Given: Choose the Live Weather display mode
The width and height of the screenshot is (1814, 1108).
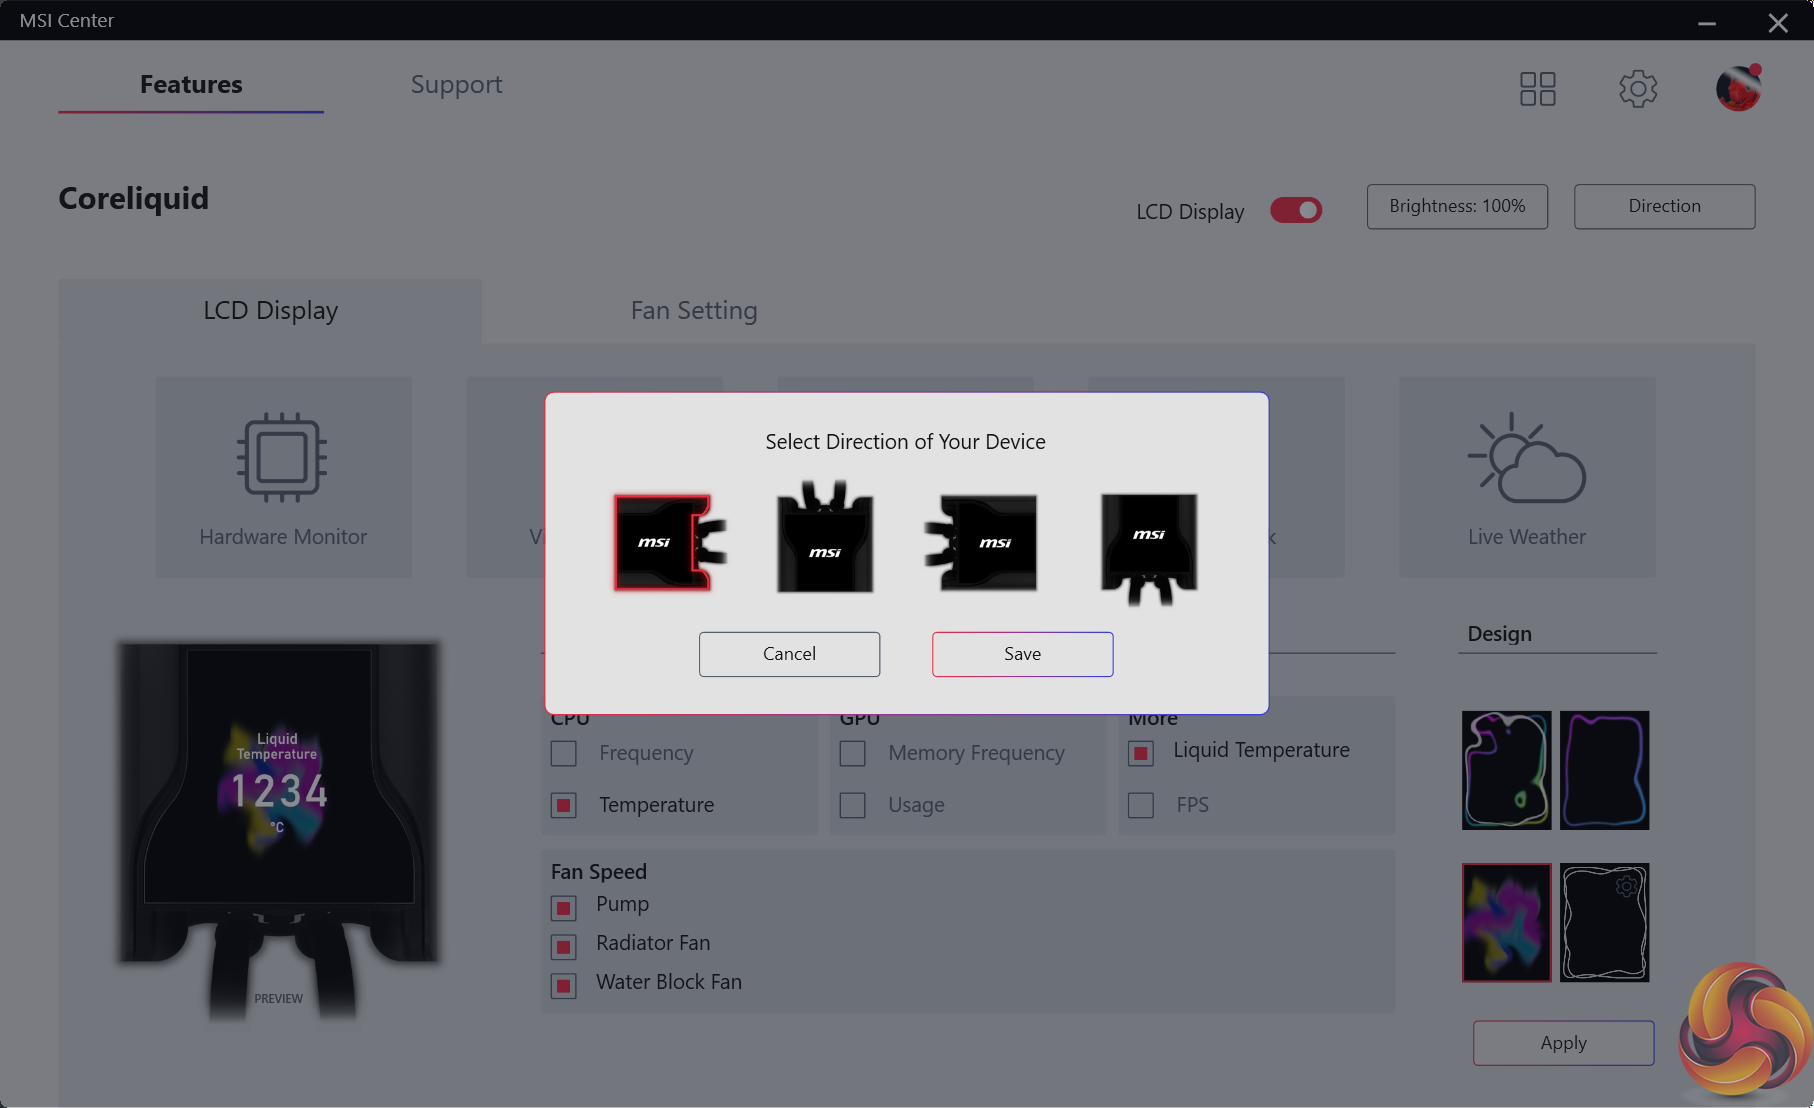Looking at the screenshot, I should pos(1527,477).
